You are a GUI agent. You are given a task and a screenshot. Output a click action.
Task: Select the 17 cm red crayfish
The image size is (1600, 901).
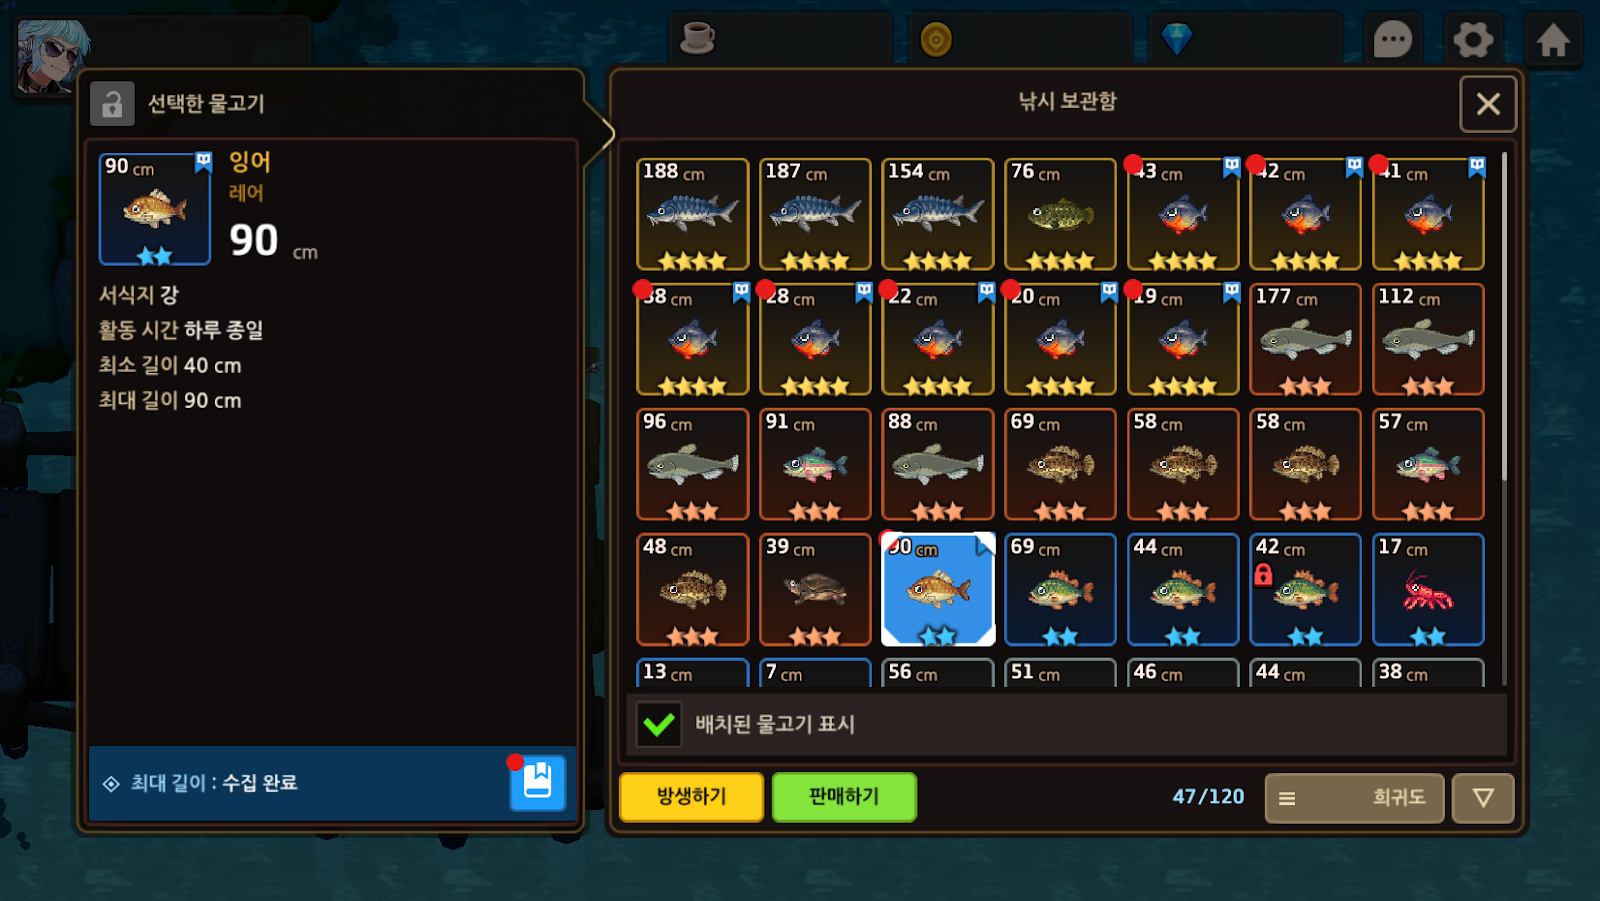[x=1428, y=589]
